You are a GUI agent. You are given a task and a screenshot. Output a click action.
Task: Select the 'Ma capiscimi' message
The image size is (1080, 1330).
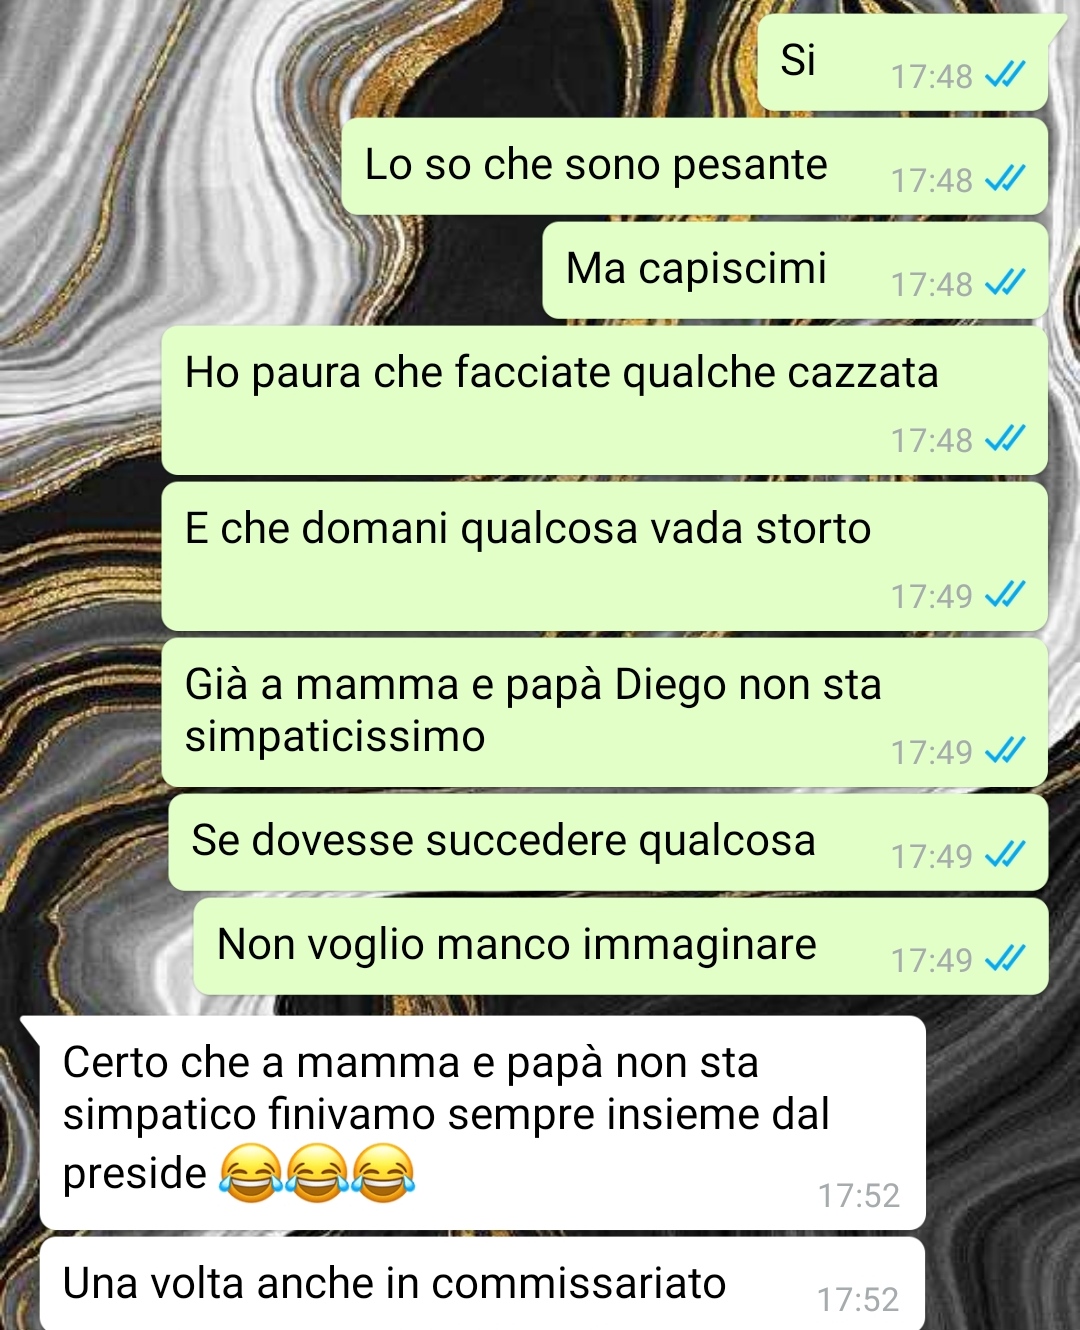(795, 270)
